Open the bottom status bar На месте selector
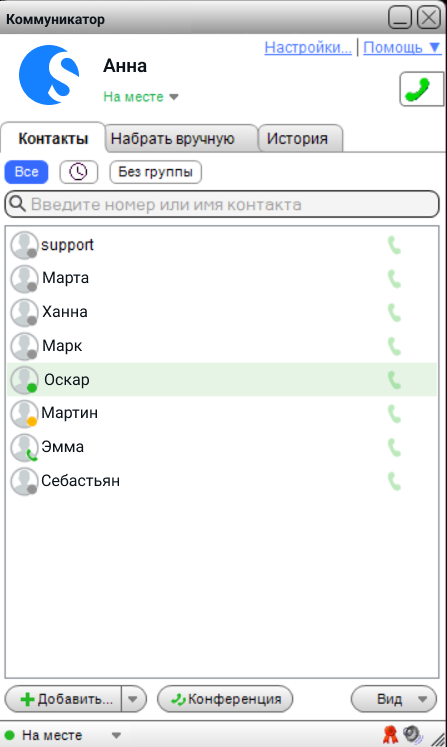The width and height of the screenshot is (447, 747). click(x=62, y=735)
